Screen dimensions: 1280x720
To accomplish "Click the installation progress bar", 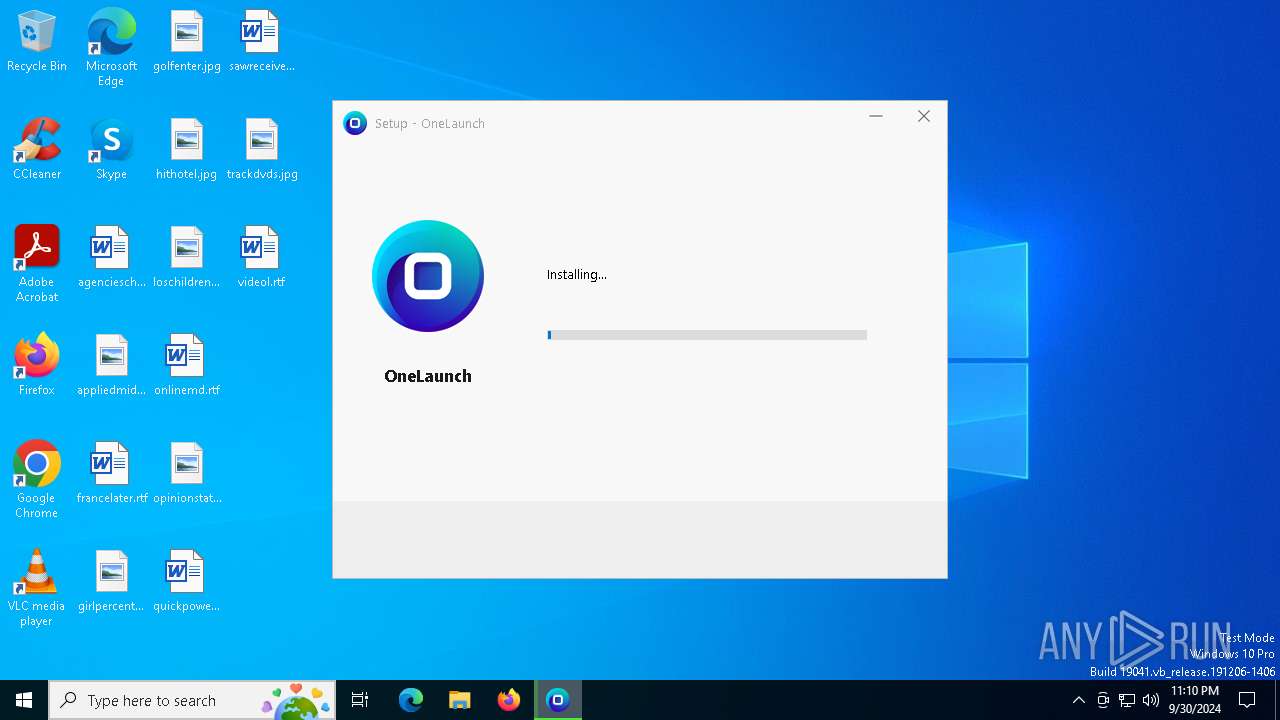I will click(707, 335).
